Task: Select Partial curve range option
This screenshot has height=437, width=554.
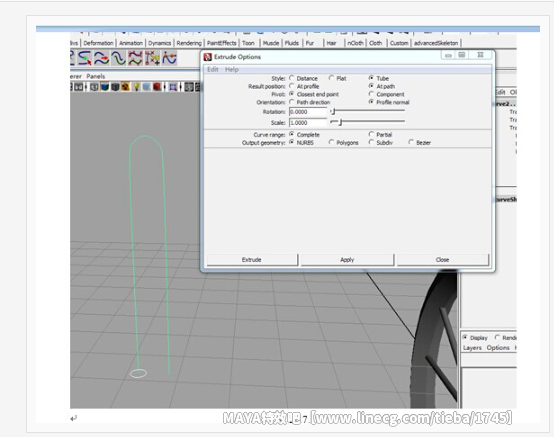Action: point(371,134)
